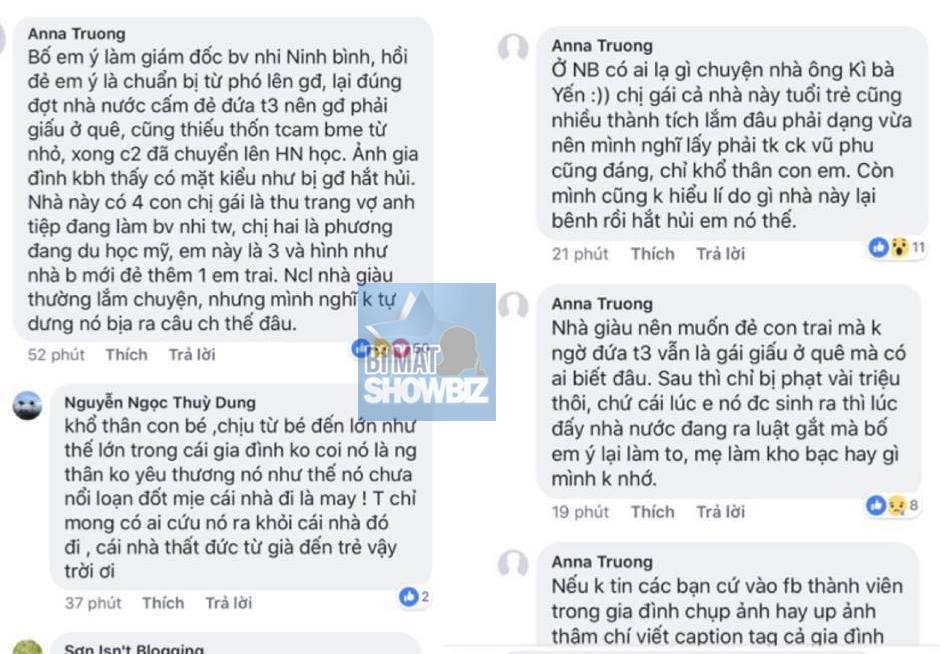Like the 52 phút comment via Thích

pos(126,355)
